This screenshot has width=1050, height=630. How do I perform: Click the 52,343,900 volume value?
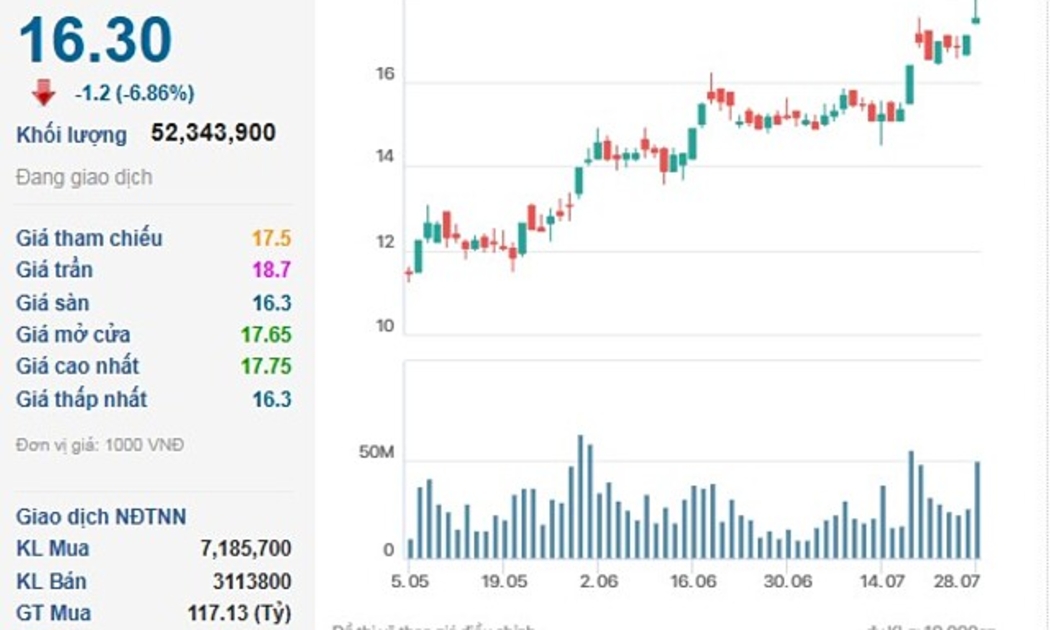click(x=212, y=133)
